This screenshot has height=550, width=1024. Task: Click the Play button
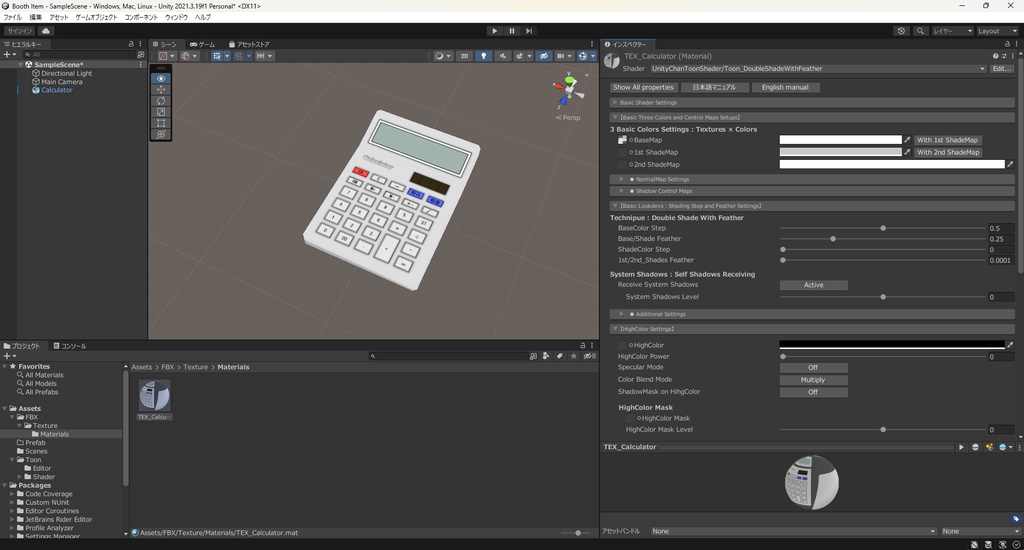494,31
